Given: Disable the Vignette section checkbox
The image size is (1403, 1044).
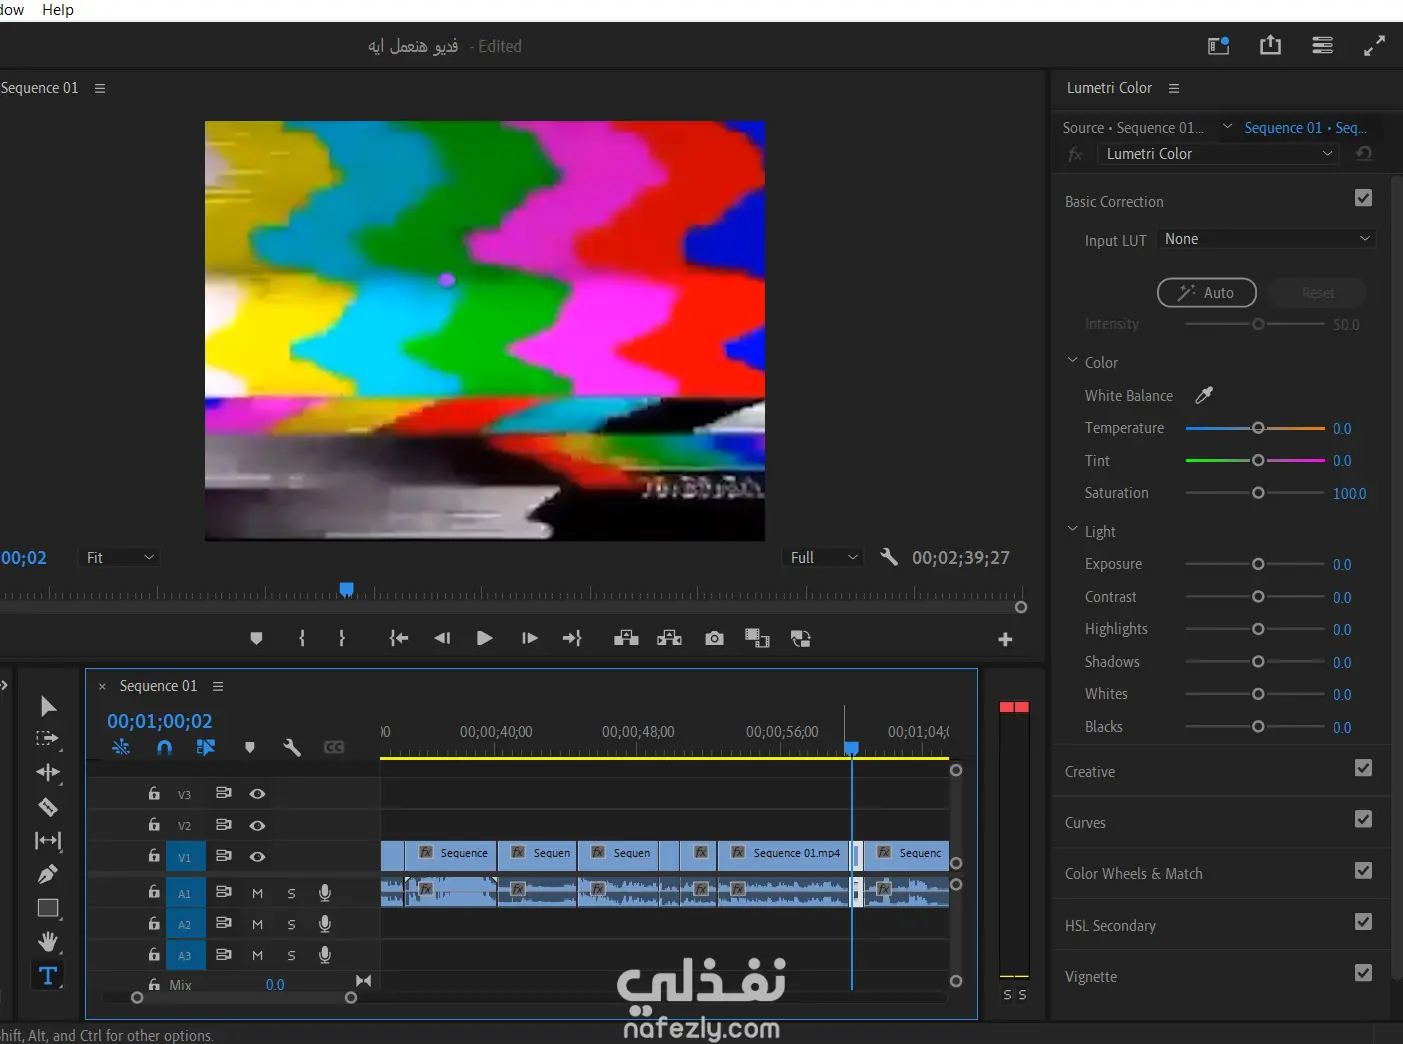Looking at the screenshot, I should coord(1363,973).
